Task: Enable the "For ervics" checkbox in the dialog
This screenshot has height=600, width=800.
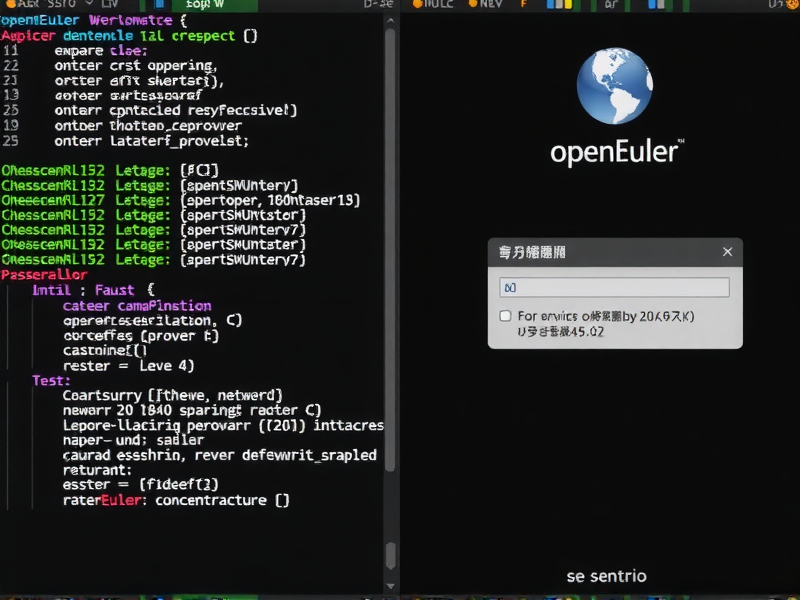Action: point(505,316)
